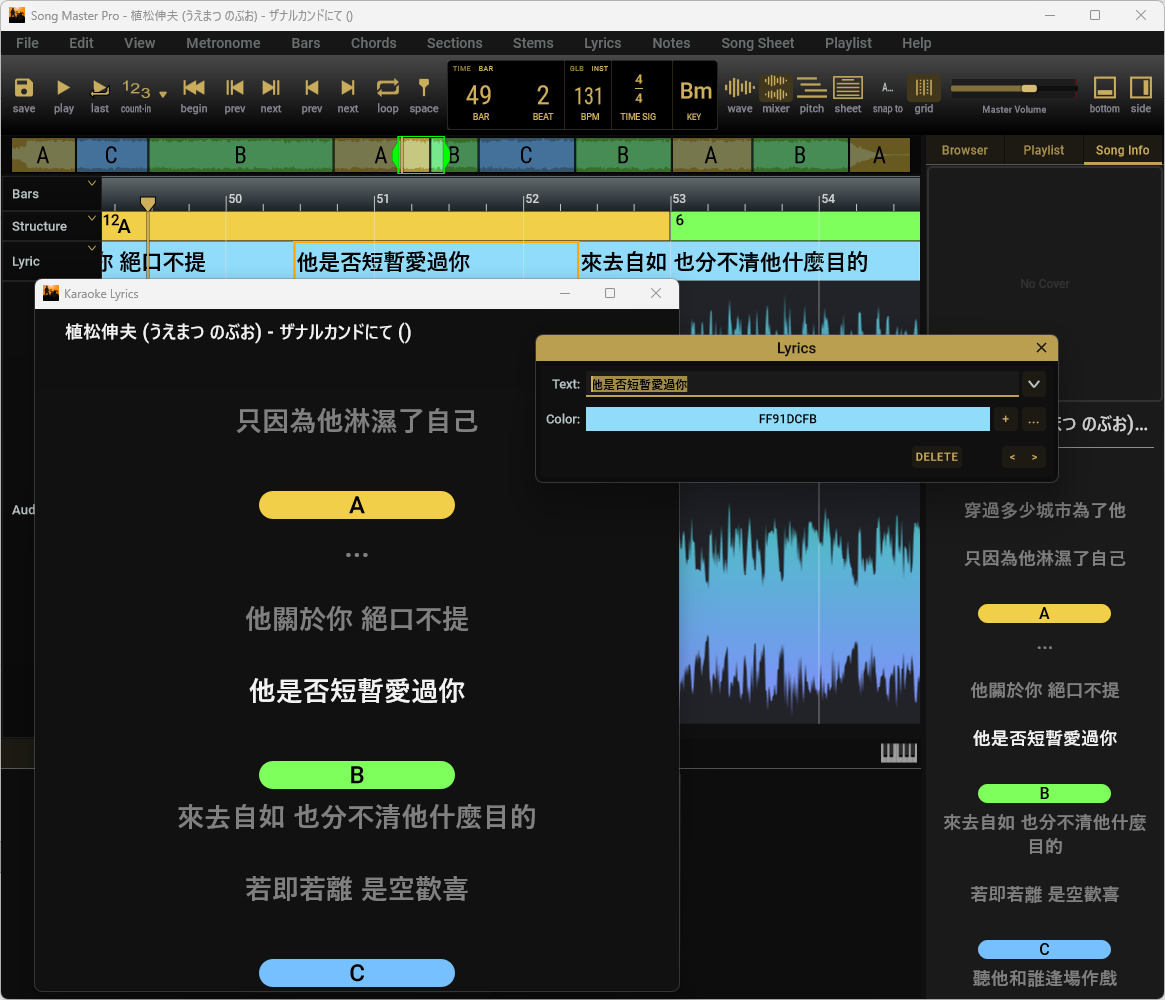This screenshot has height=1000, width=1165.
Task: Switch to the Browser tab
Action: (x=964, y=150)
